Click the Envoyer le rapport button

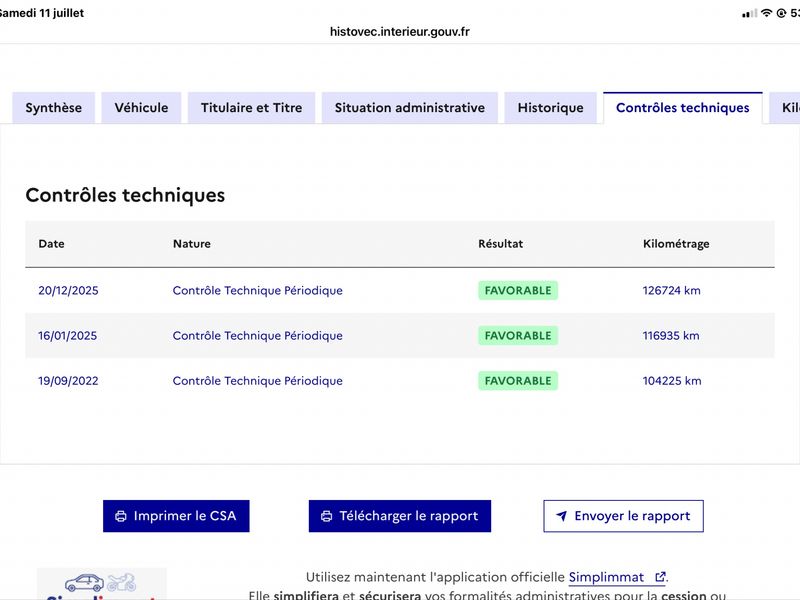[x=623, y=516]
